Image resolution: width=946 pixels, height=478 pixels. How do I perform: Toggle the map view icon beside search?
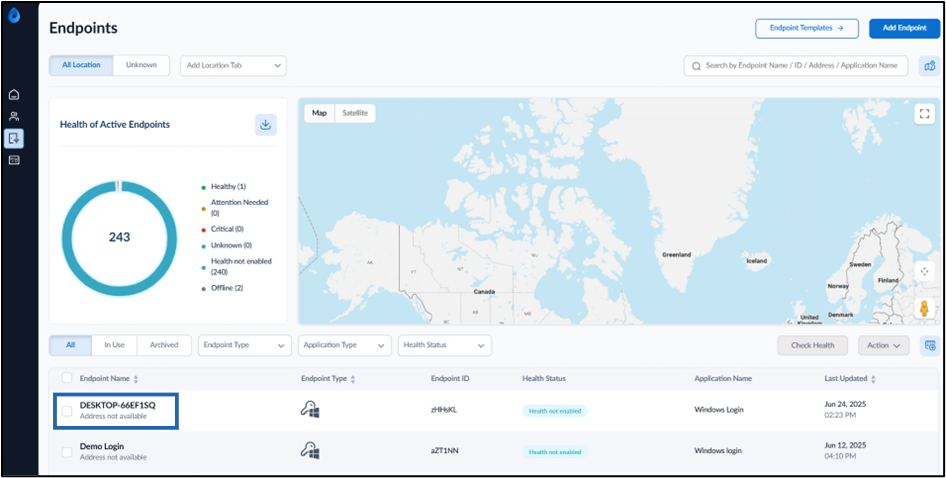[x=930, y=66]
